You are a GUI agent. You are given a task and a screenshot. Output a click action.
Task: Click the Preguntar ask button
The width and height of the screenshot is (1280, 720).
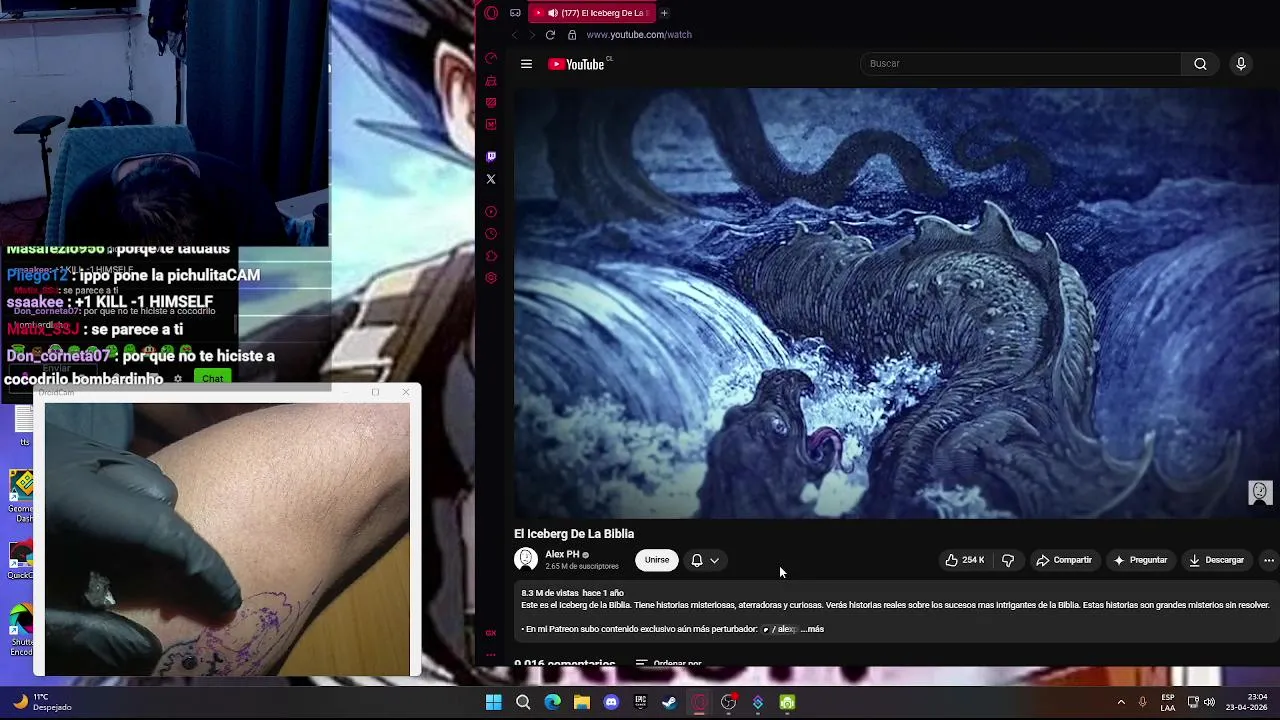point(1140,560)
